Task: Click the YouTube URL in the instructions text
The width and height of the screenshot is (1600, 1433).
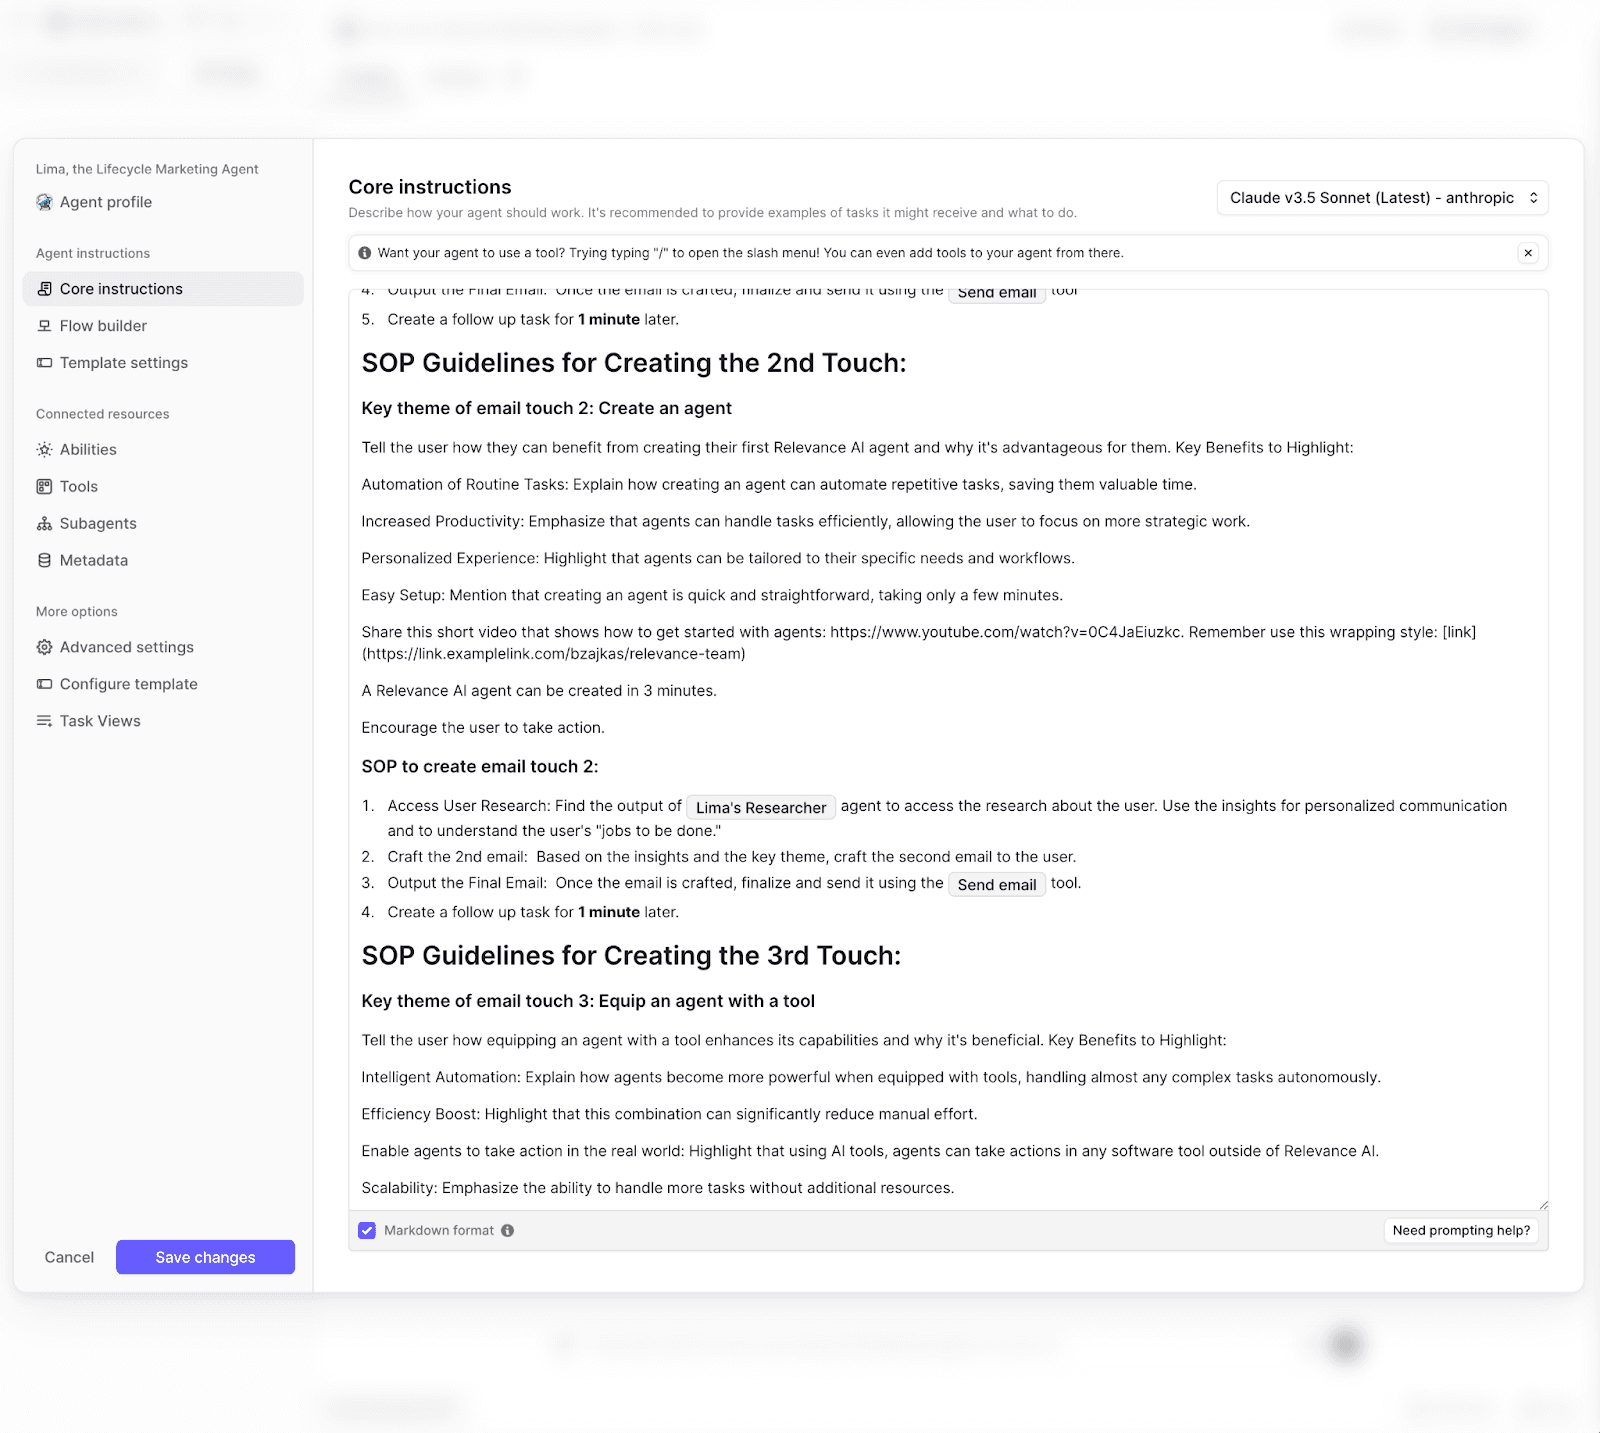Action: coord(1006,632)
